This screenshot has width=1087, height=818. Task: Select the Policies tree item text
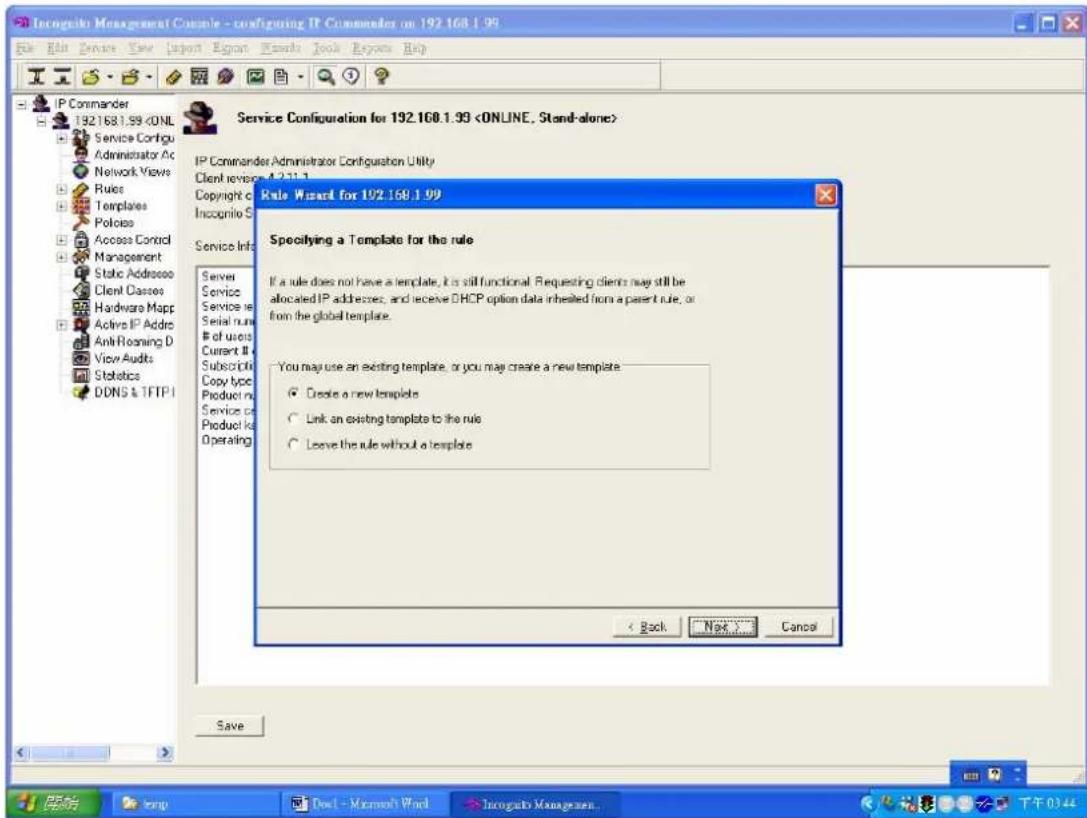coord(114,223)
